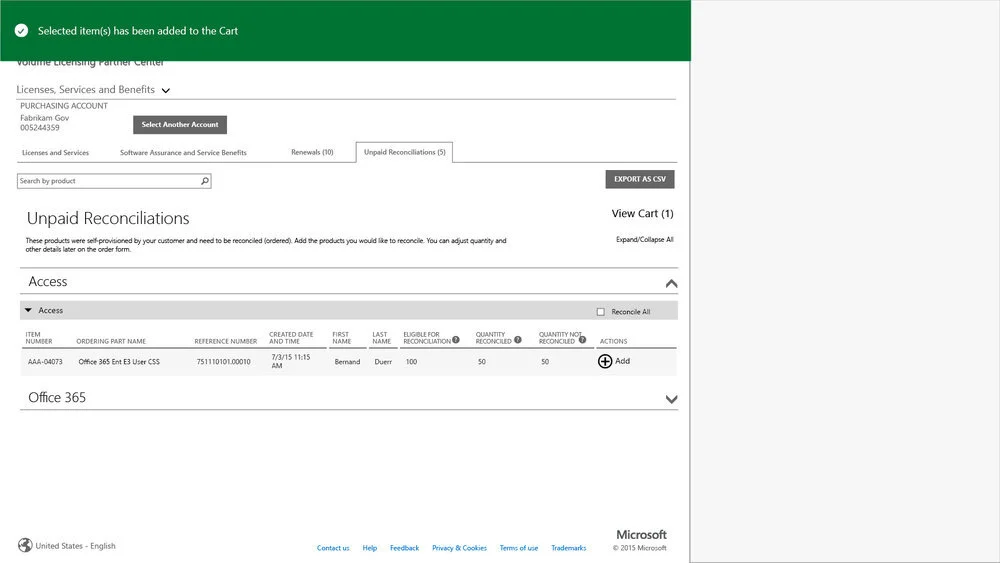Click United States - English language selector

click(x=75, y=546)
